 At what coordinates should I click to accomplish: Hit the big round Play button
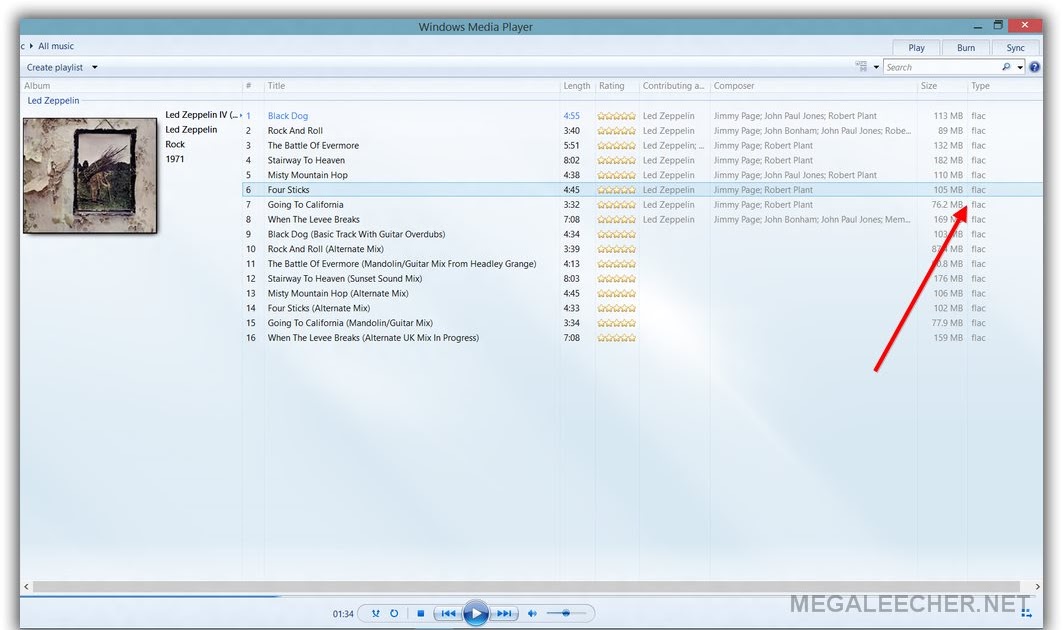pos(476,613)
